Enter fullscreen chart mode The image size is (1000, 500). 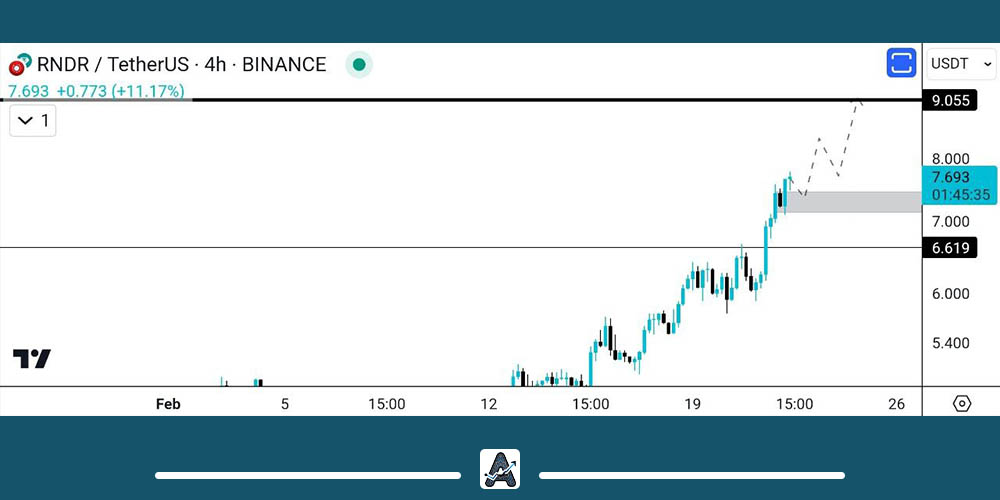(x=901, y=63)
